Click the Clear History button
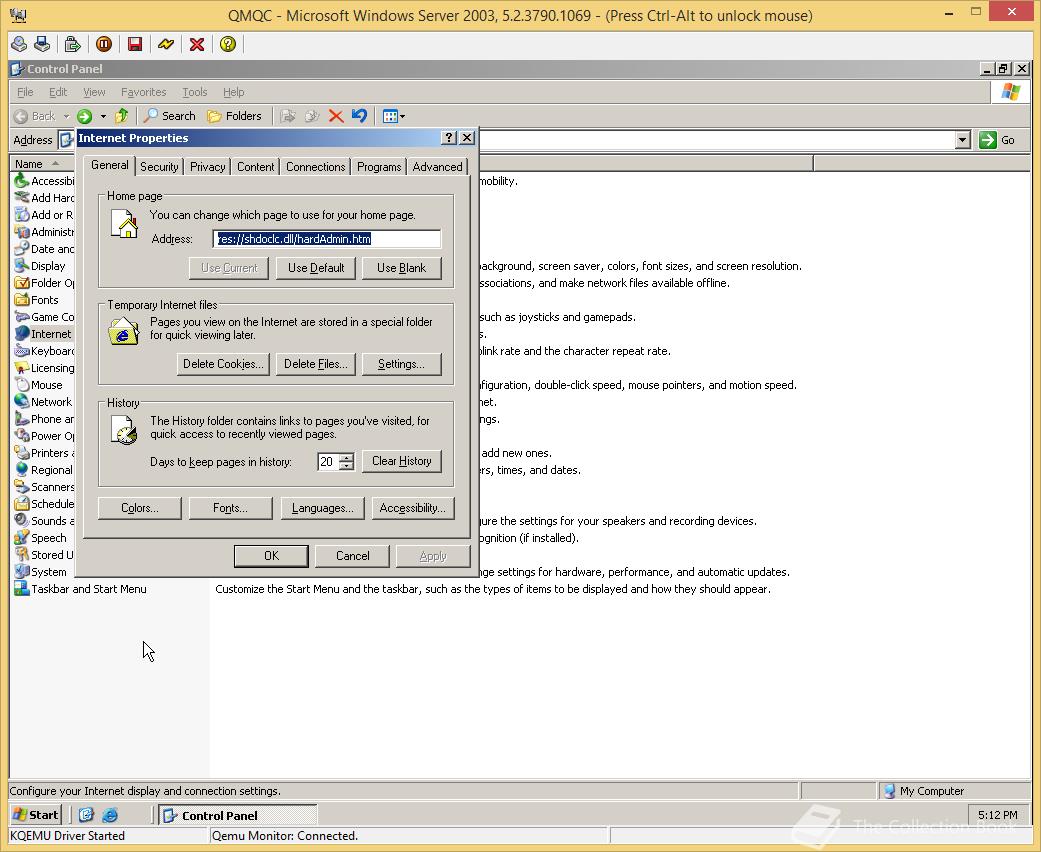The height and width of the screenshot is (852, 1041). click(402, 461)
